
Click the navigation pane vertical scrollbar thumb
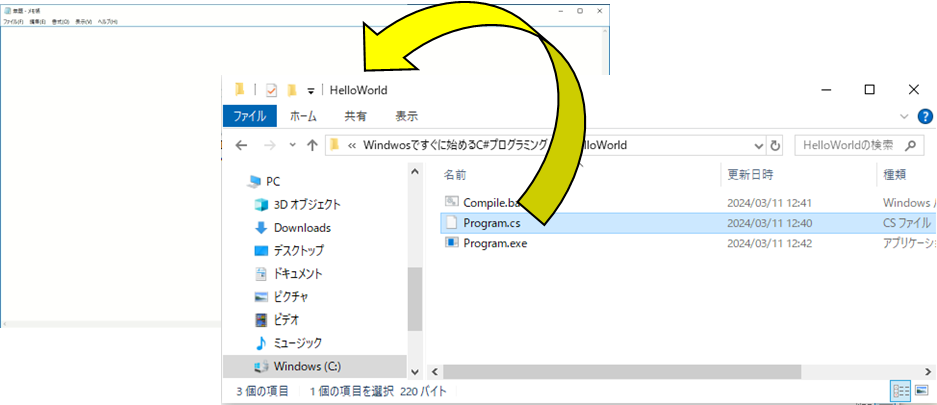415,299
